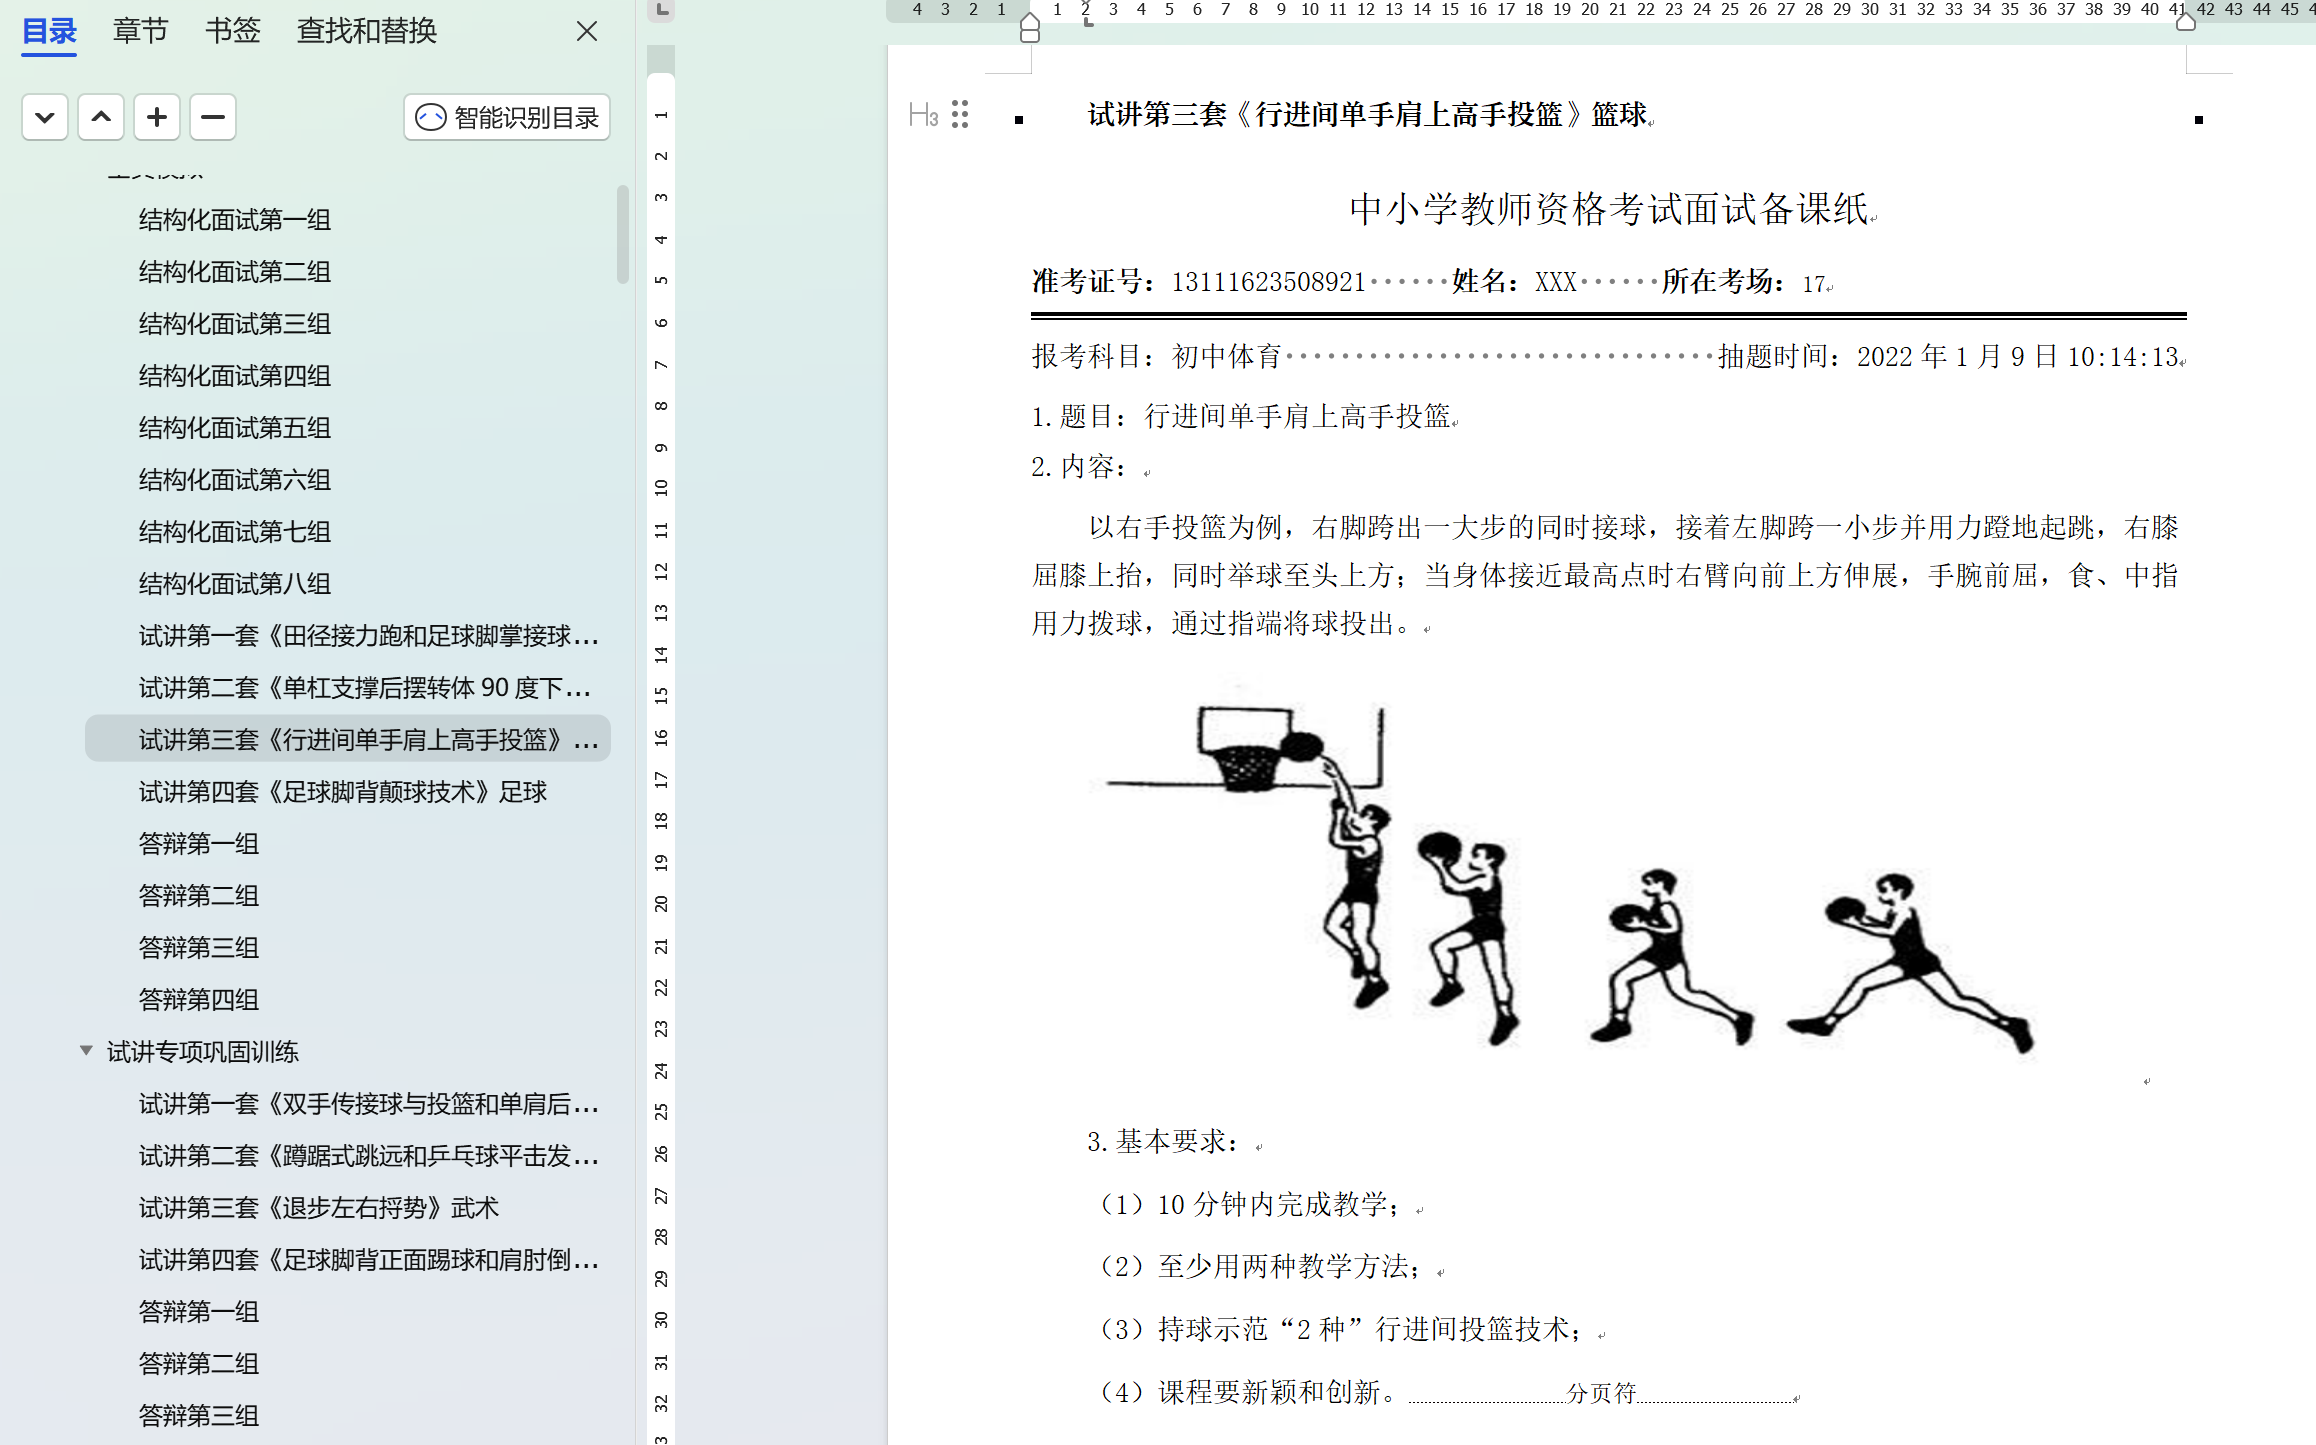This screenshot has width=2316, height=1445.
Task: Select the 目录 tab
Action: (49, 31)
